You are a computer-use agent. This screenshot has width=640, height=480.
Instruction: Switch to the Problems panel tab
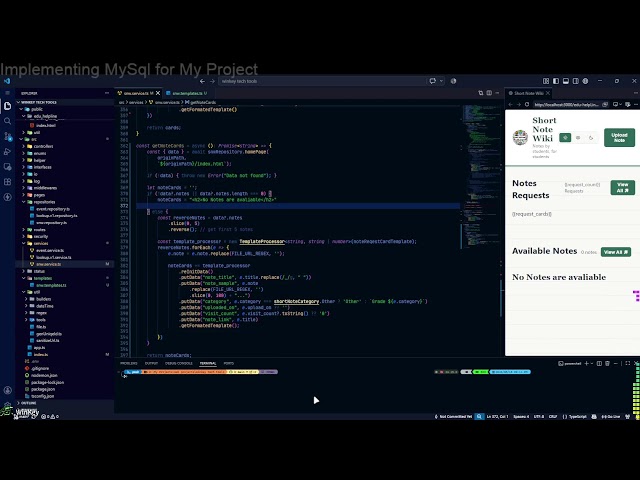(129, 363)
